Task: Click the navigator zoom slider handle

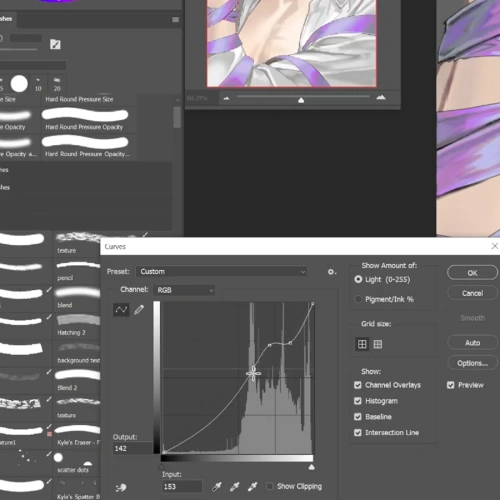Action: [301, 100]
